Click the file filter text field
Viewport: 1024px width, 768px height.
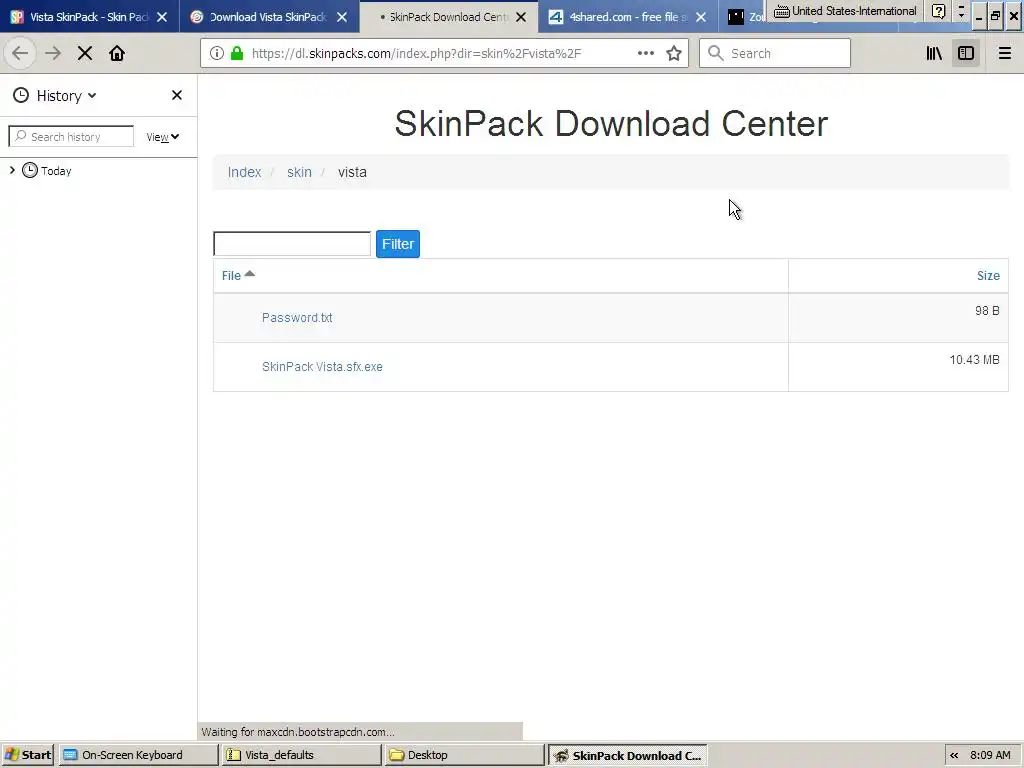click(x=292, y=244)
